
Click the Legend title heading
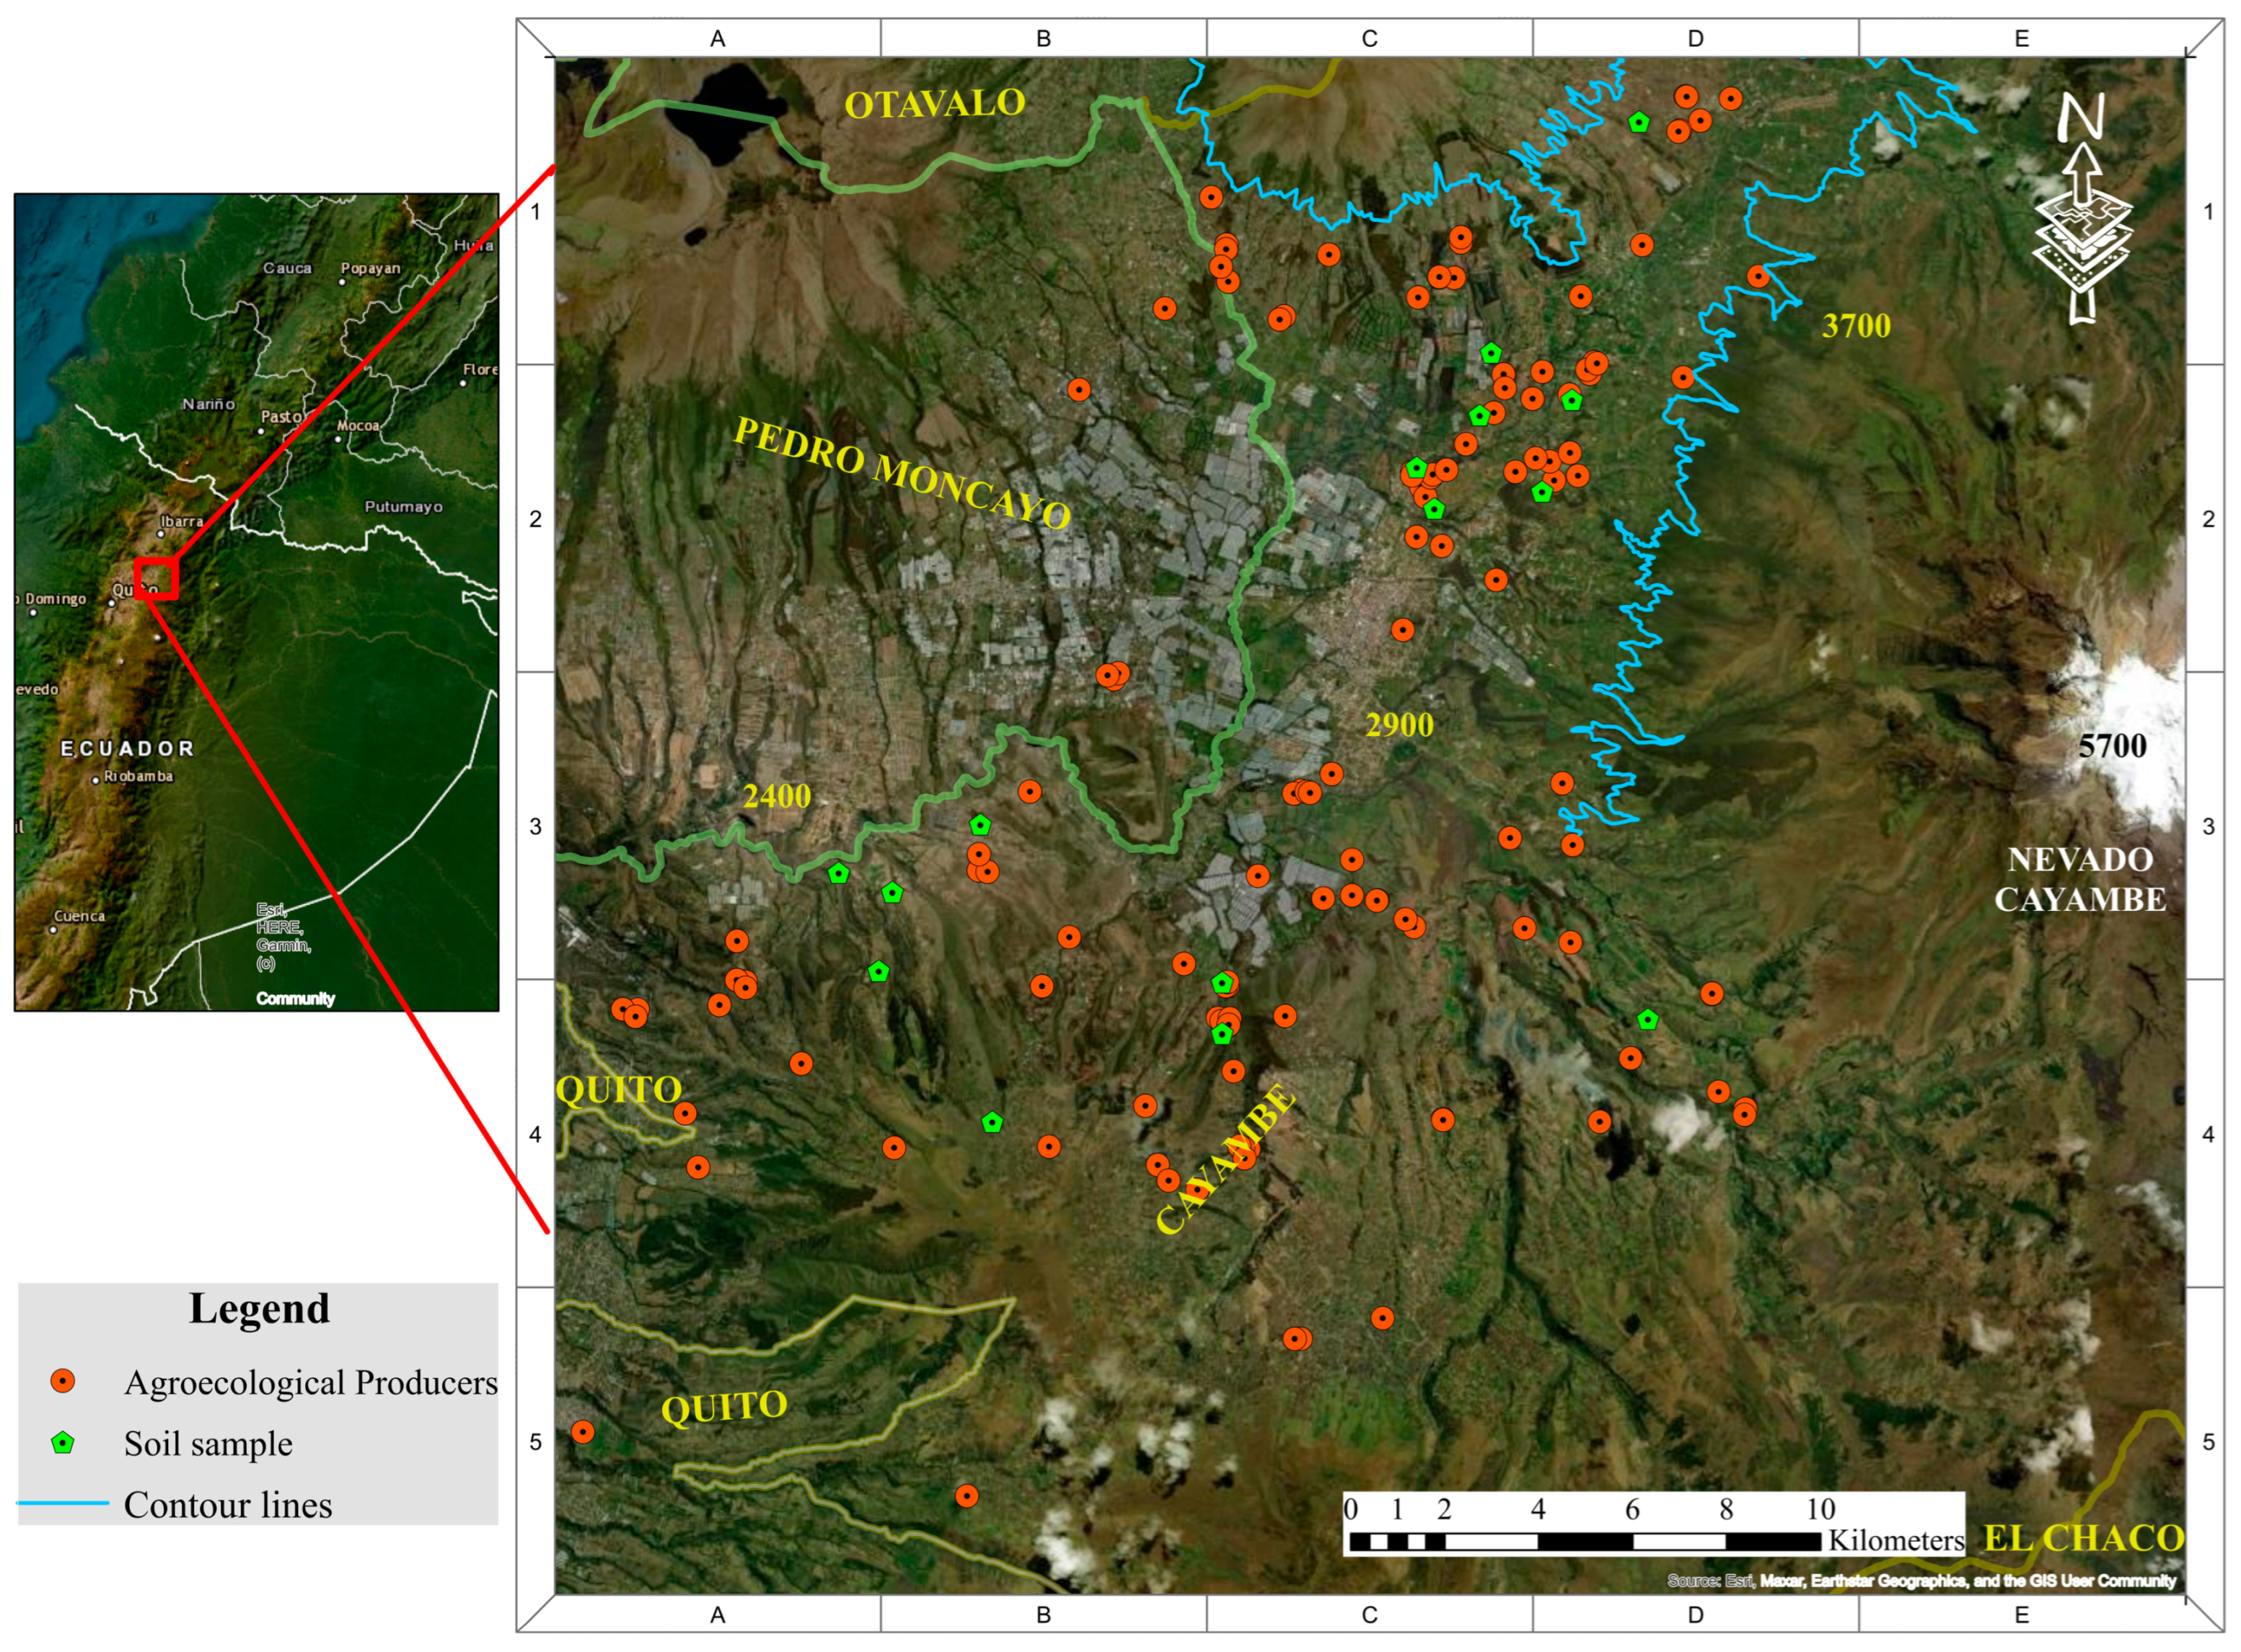tap(259, 1308)
